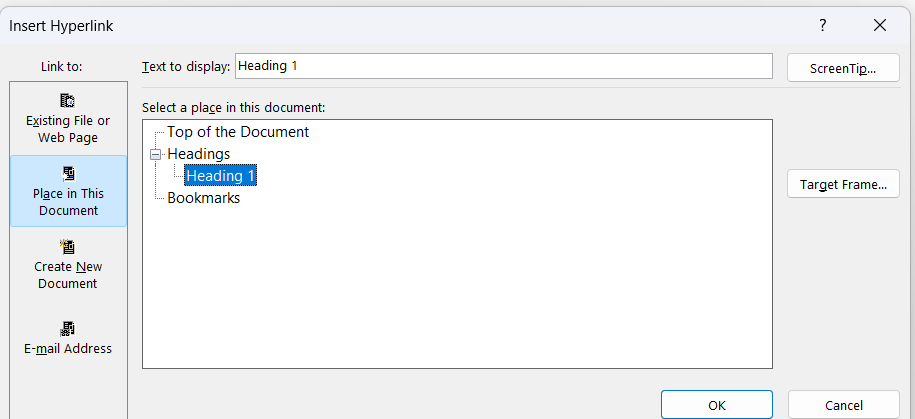Click the Insert Hyperlink title bar

408,26
